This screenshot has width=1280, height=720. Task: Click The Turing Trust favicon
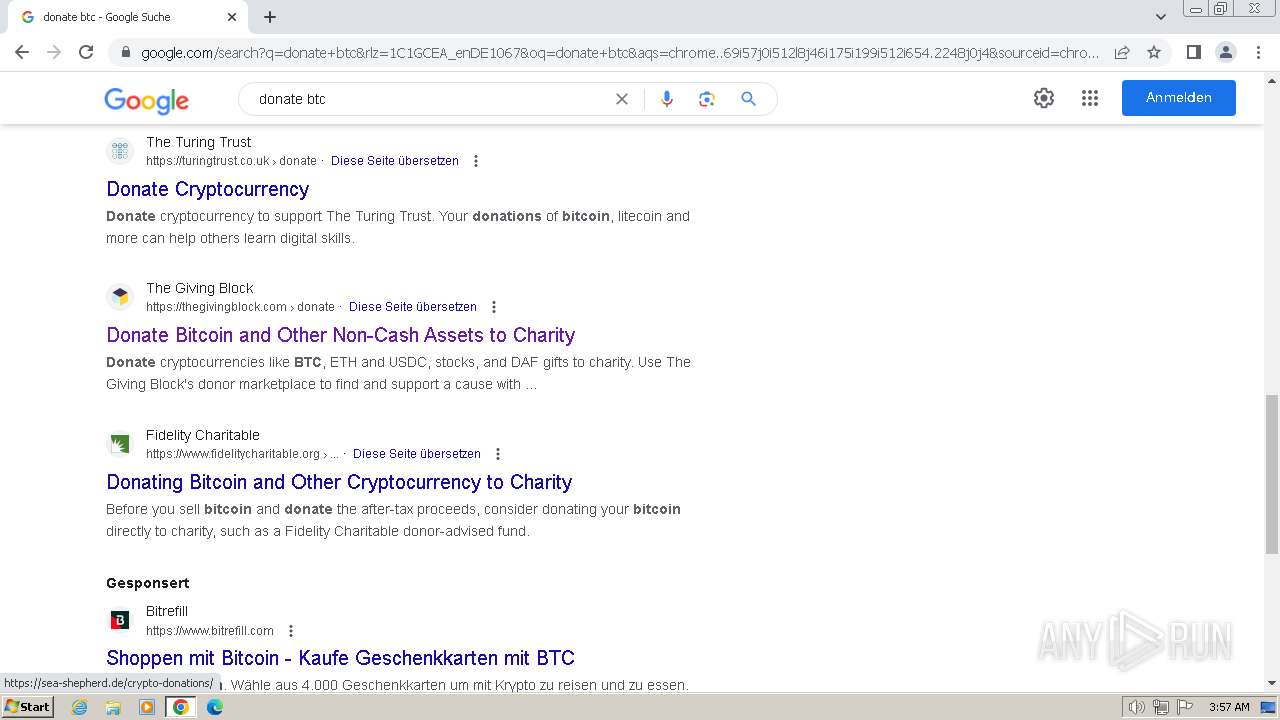click(120, 151)
